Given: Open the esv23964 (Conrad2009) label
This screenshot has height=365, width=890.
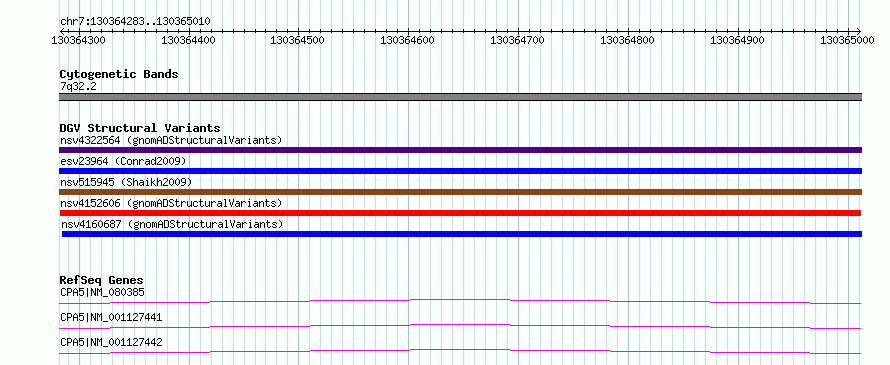Looking at the screenshot, I should coord(123,161).
